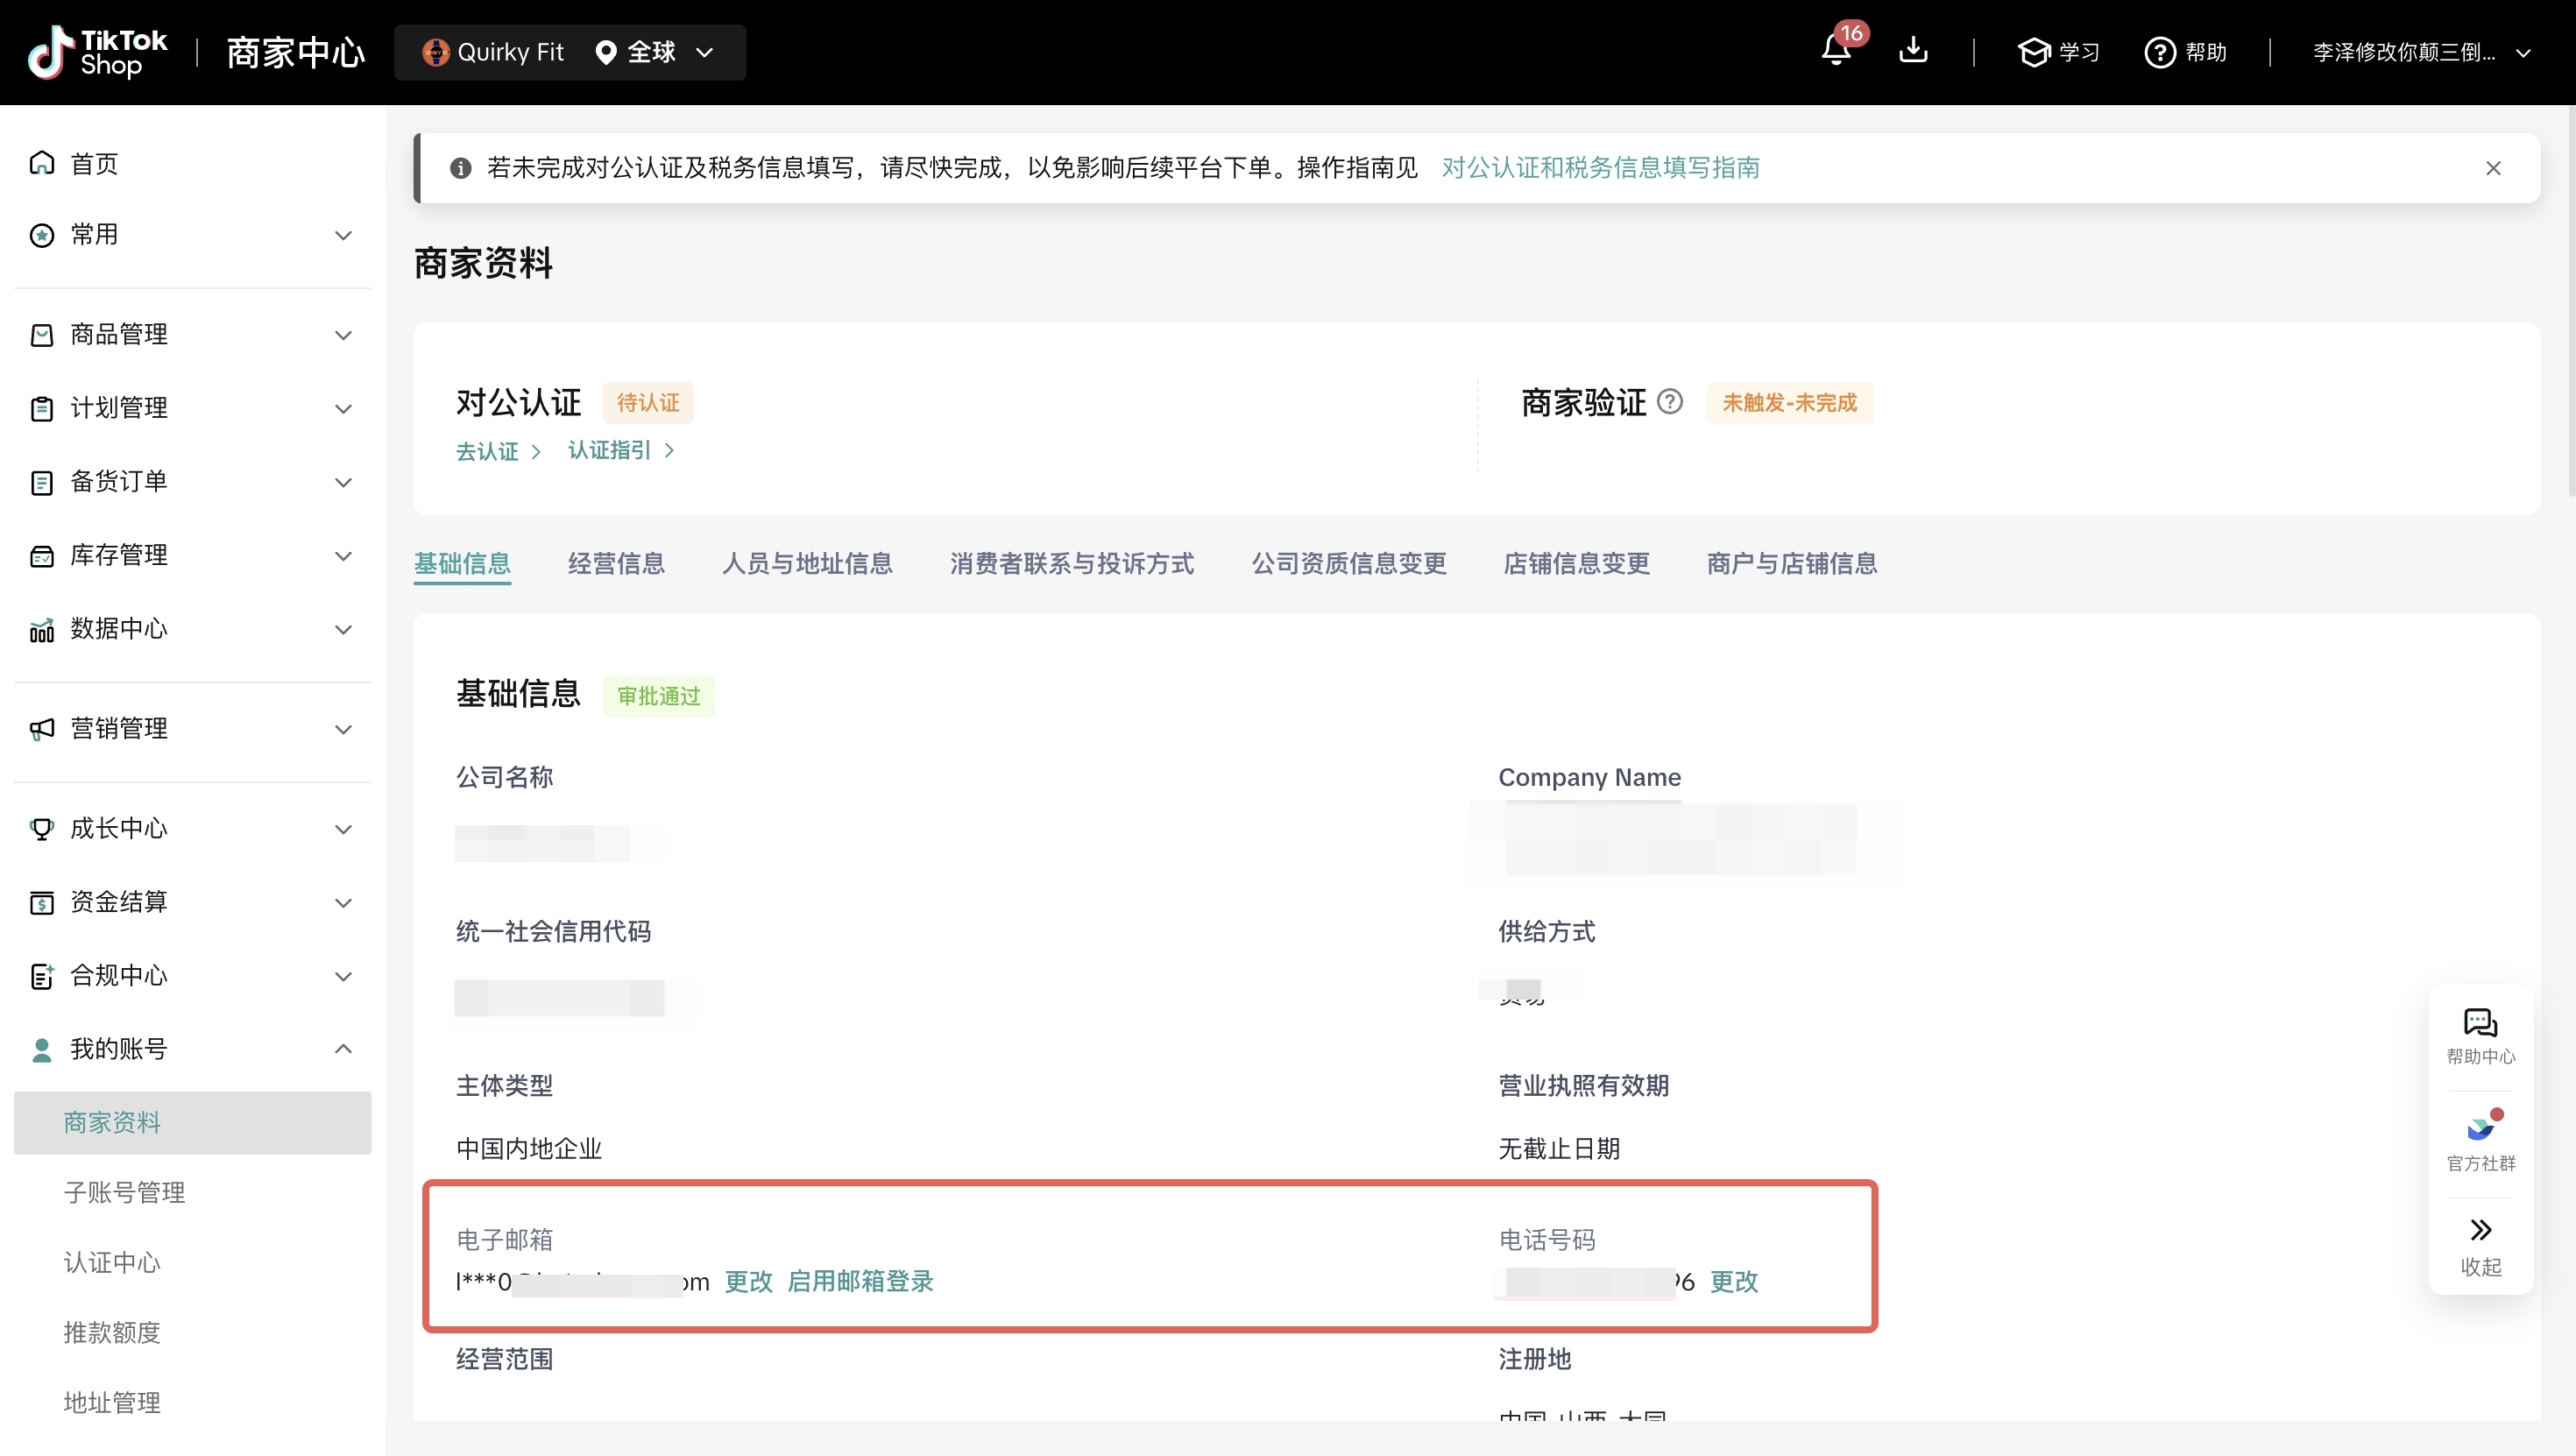Screen dimensions: 2576x1456
Task: Switch to the 人员与地址信息 tab
Action: 807,563
